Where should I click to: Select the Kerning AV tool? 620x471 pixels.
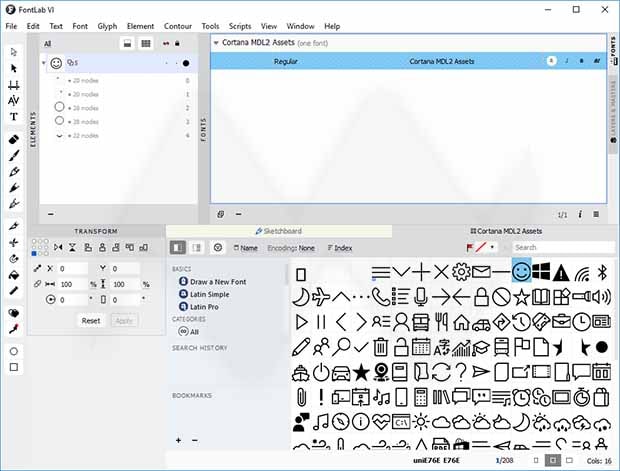pos(13,100)
